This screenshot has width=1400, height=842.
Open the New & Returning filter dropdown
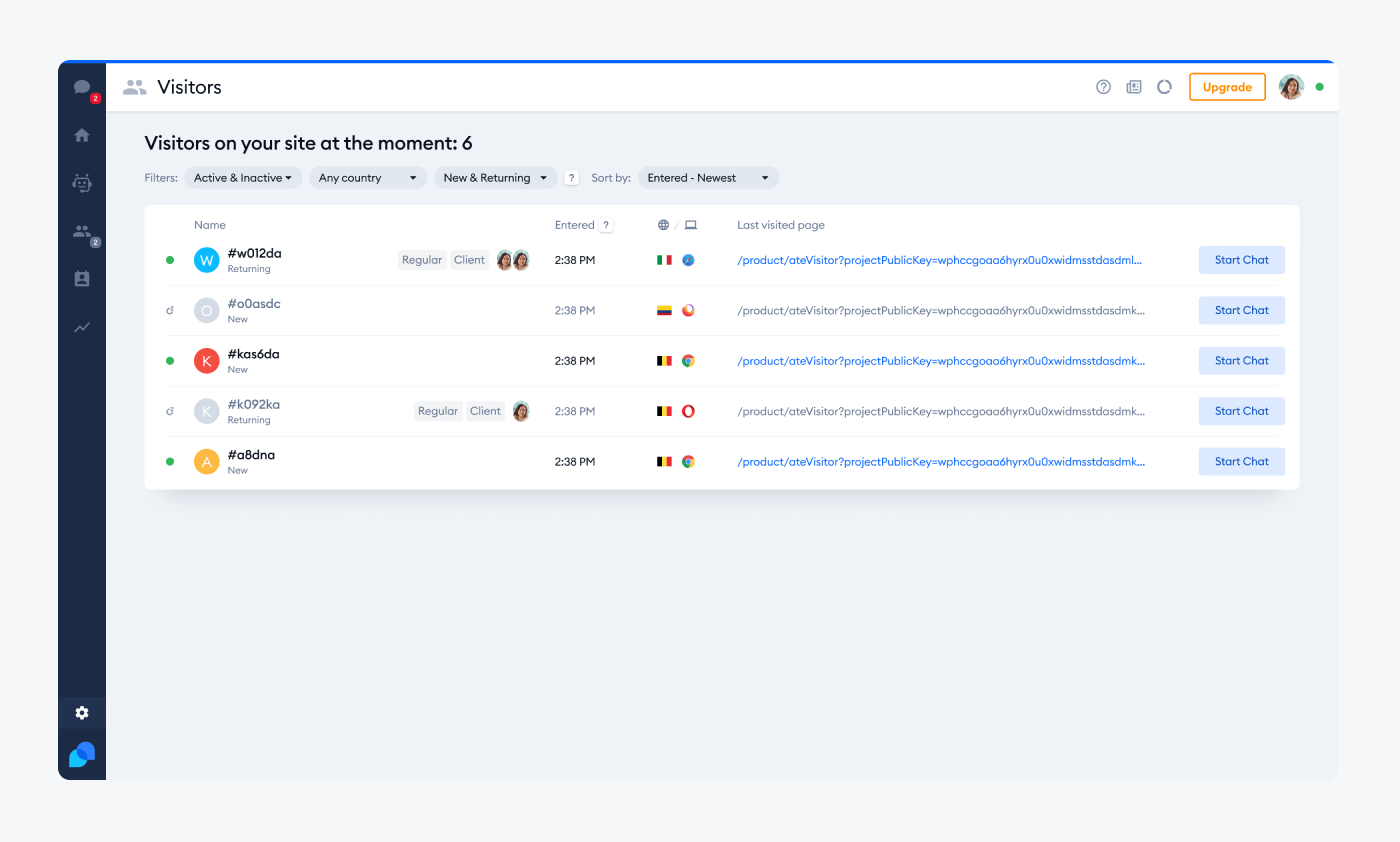[x=496, y=178]
